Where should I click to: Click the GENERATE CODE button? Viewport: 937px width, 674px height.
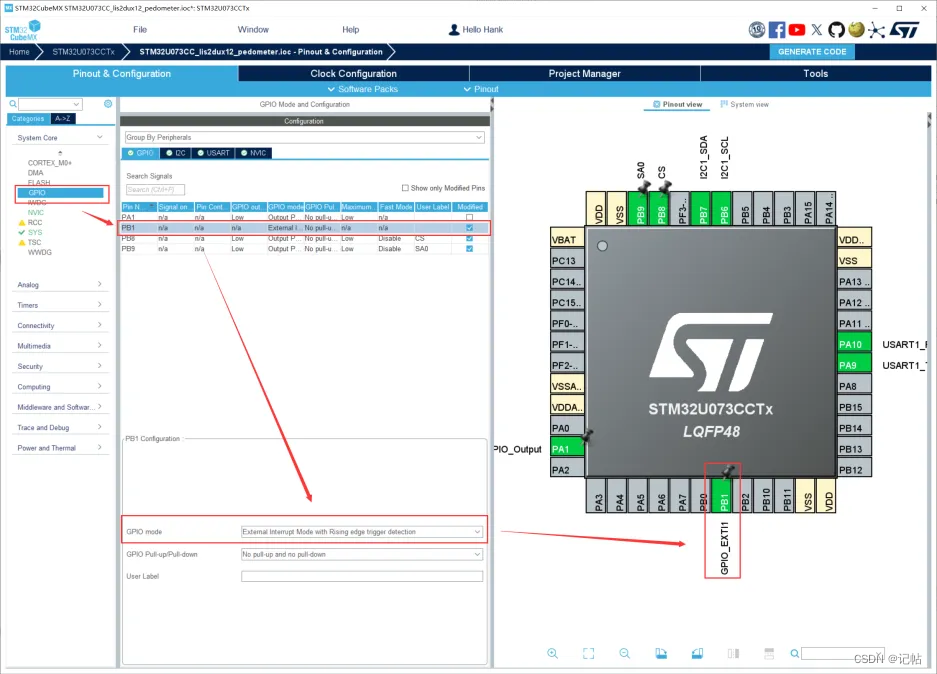coord(812,52)
